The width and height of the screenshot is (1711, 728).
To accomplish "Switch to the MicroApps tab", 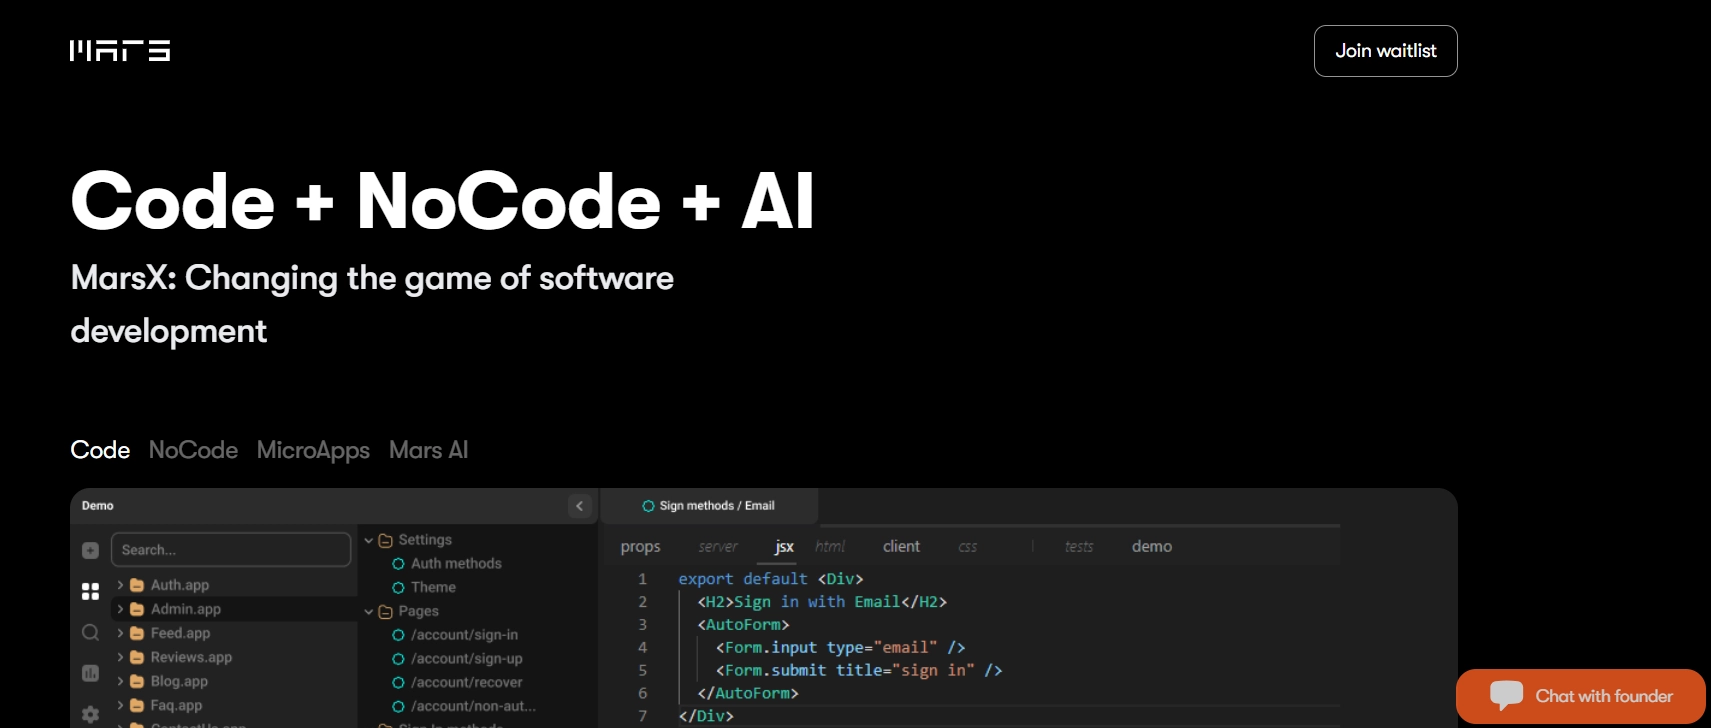I will click(313, 450).
